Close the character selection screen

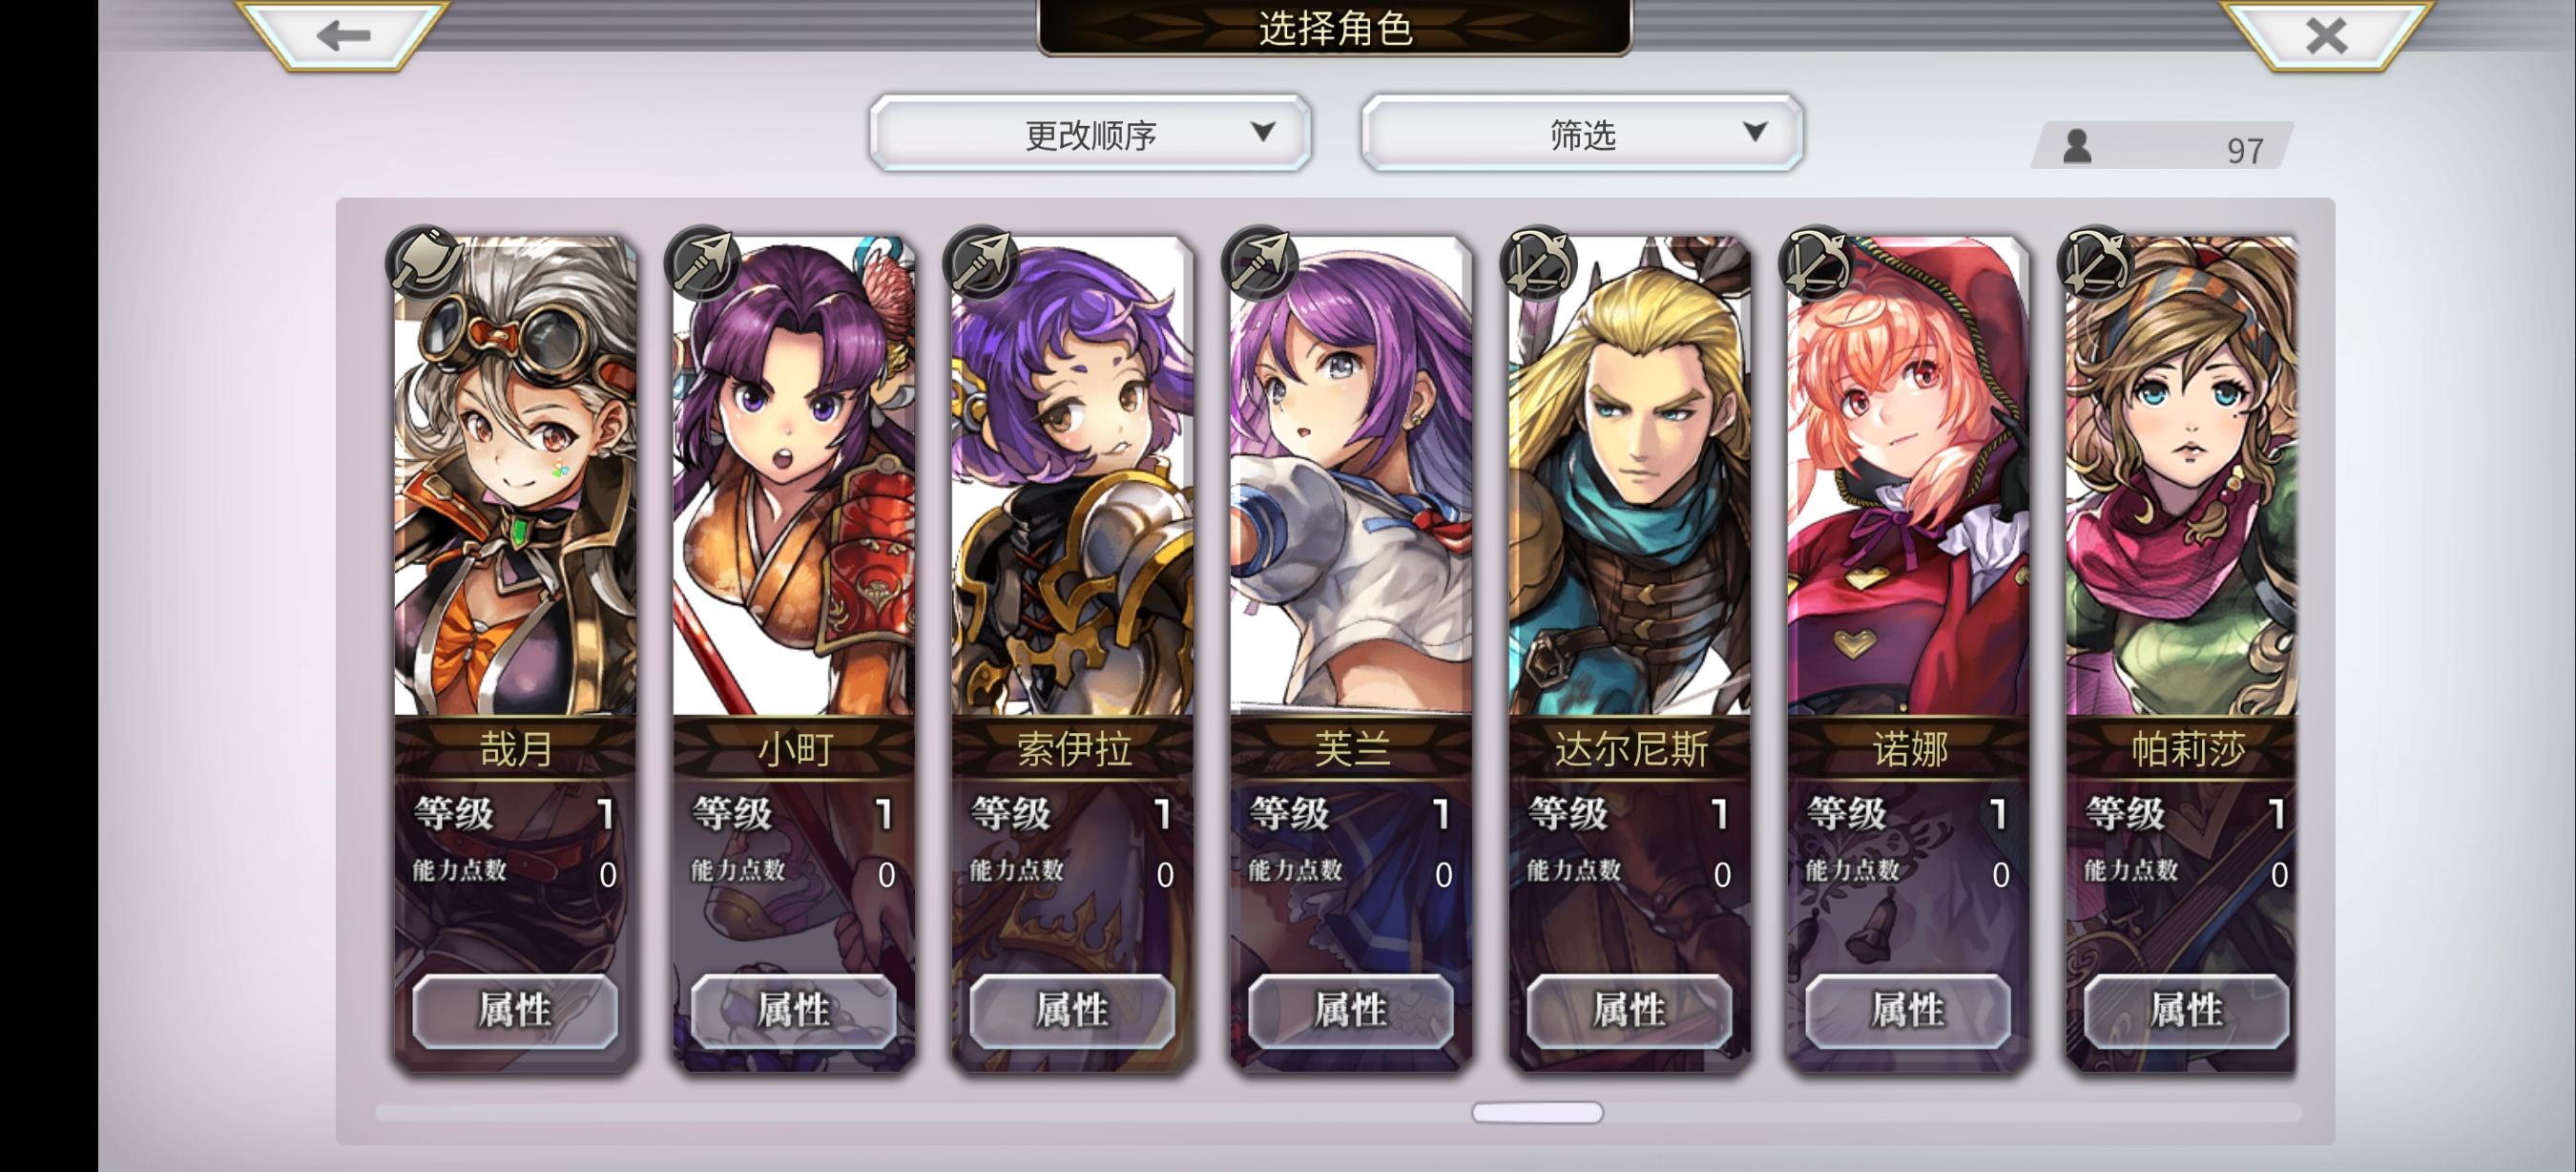click(x=2326, y=35)
